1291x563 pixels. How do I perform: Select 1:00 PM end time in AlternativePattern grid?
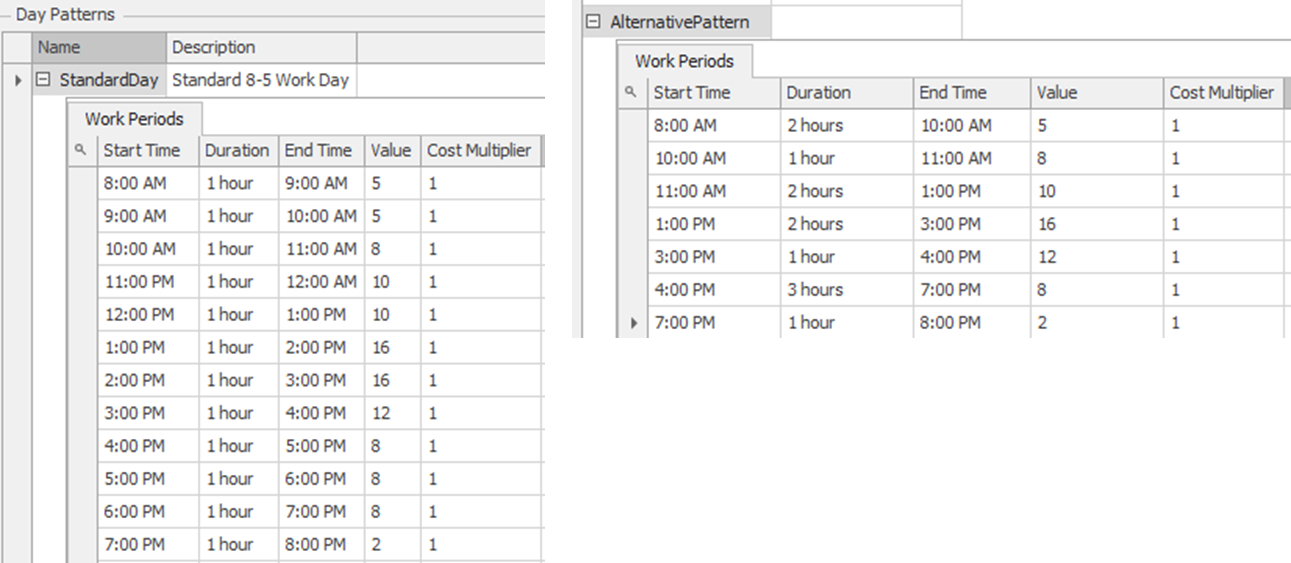pos(971,191)
